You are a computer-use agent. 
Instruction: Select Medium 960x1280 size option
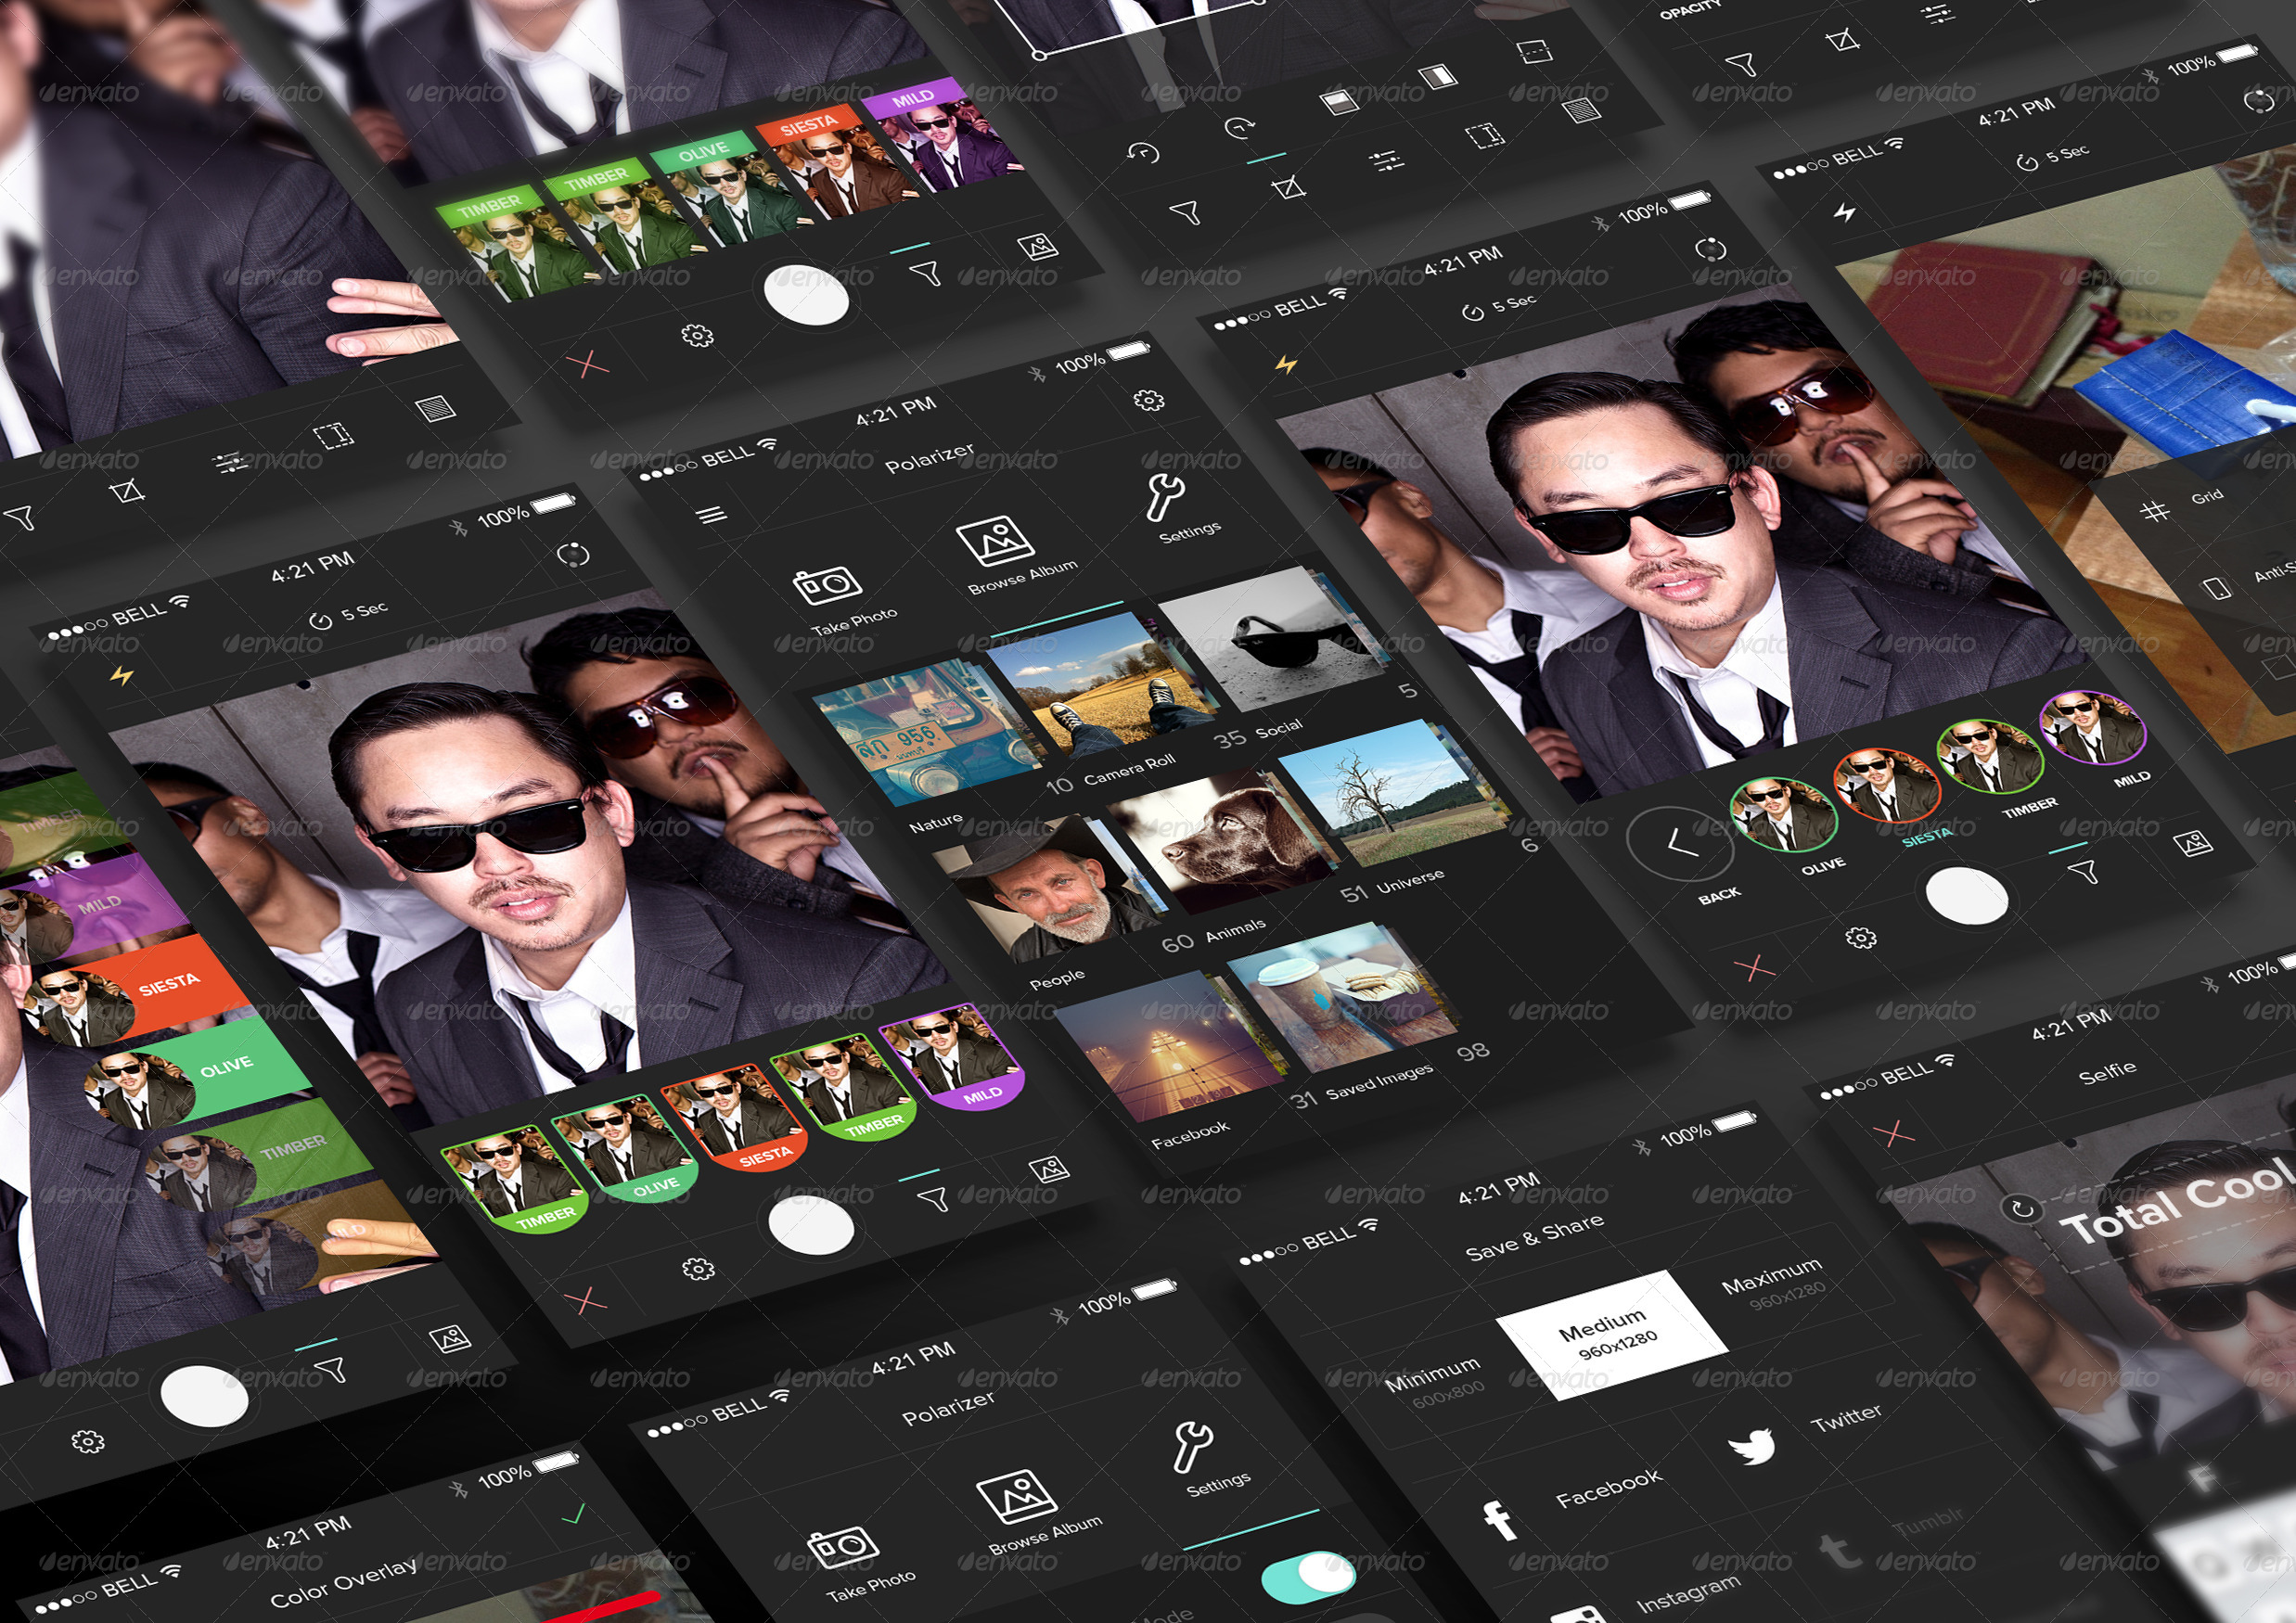pos(1610,1334)
